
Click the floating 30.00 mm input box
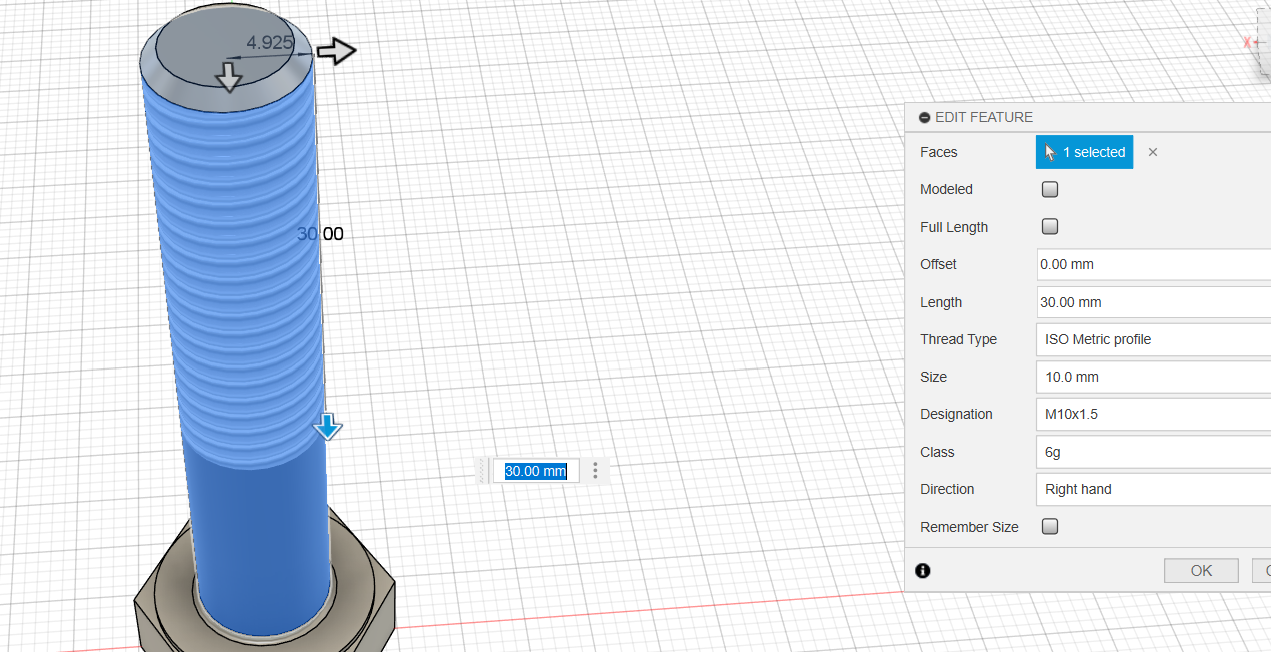(x=535, y=471)
